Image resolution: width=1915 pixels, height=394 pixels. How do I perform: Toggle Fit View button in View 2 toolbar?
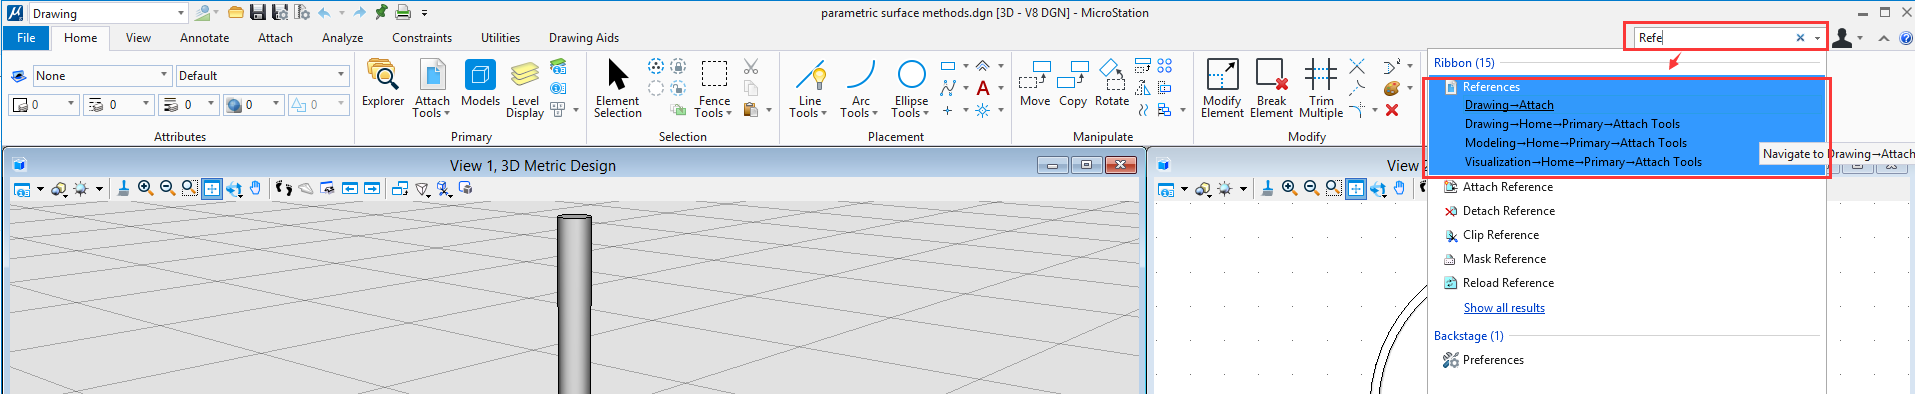pyautogui.click(x=1356, y=188)
